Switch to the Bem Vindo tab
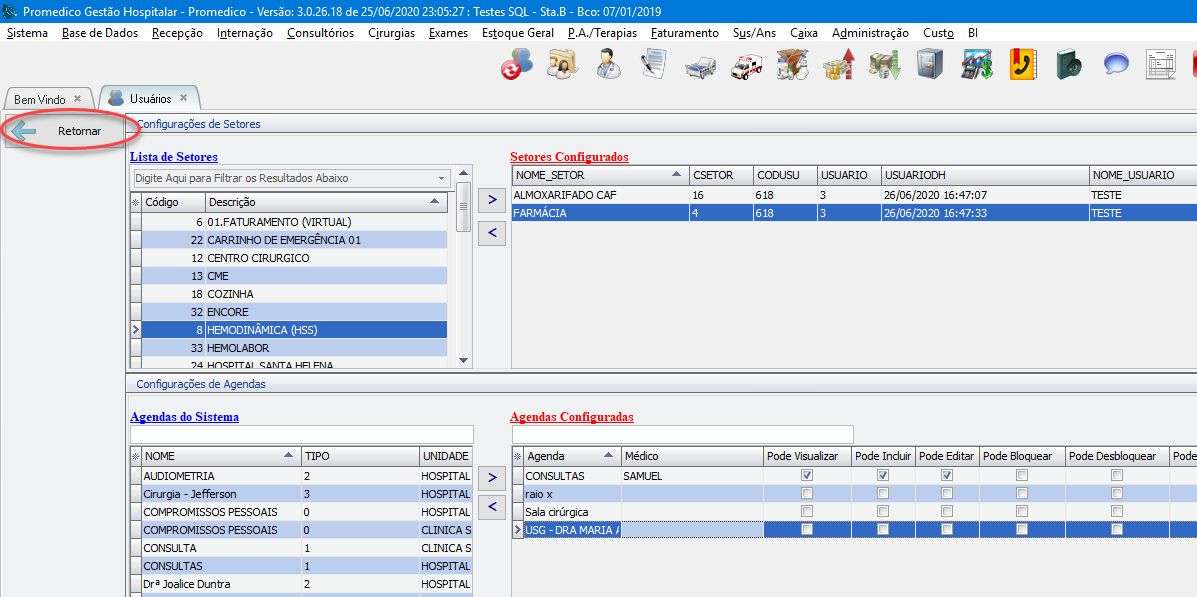This screenshot has width=1197, height=597. point(40,99)
